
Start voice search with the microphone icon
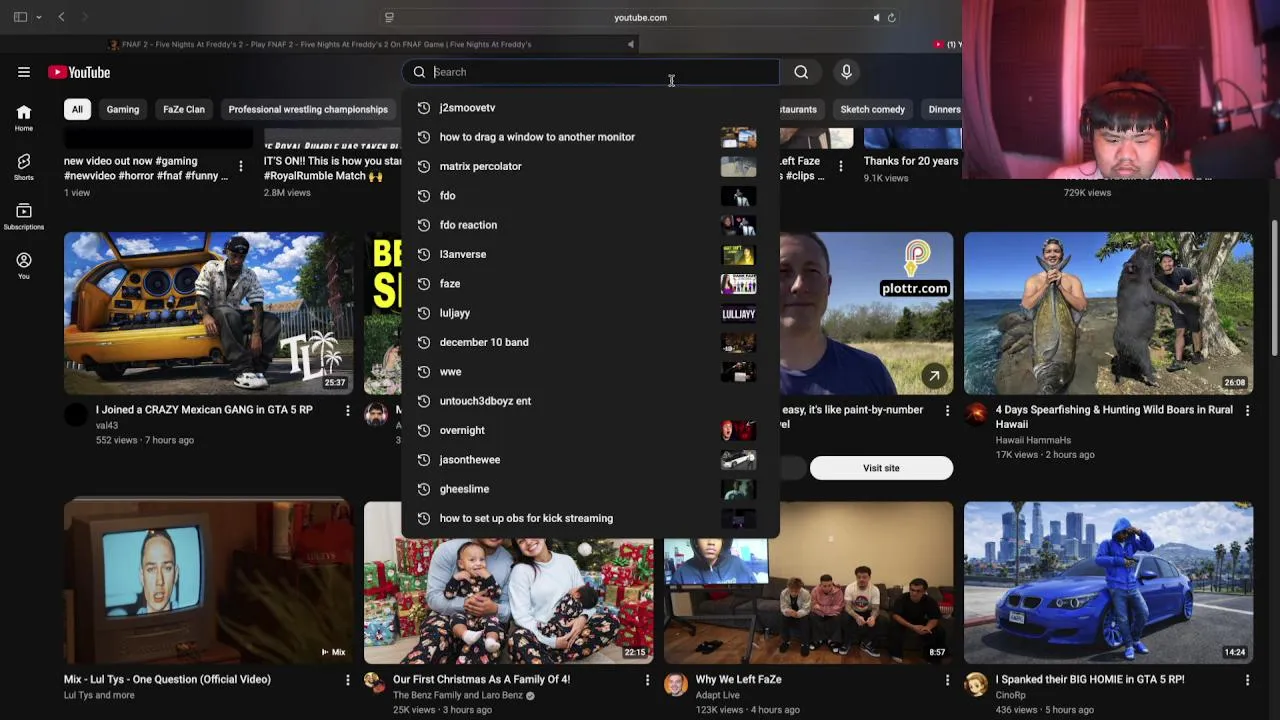(x=846, y=72)
